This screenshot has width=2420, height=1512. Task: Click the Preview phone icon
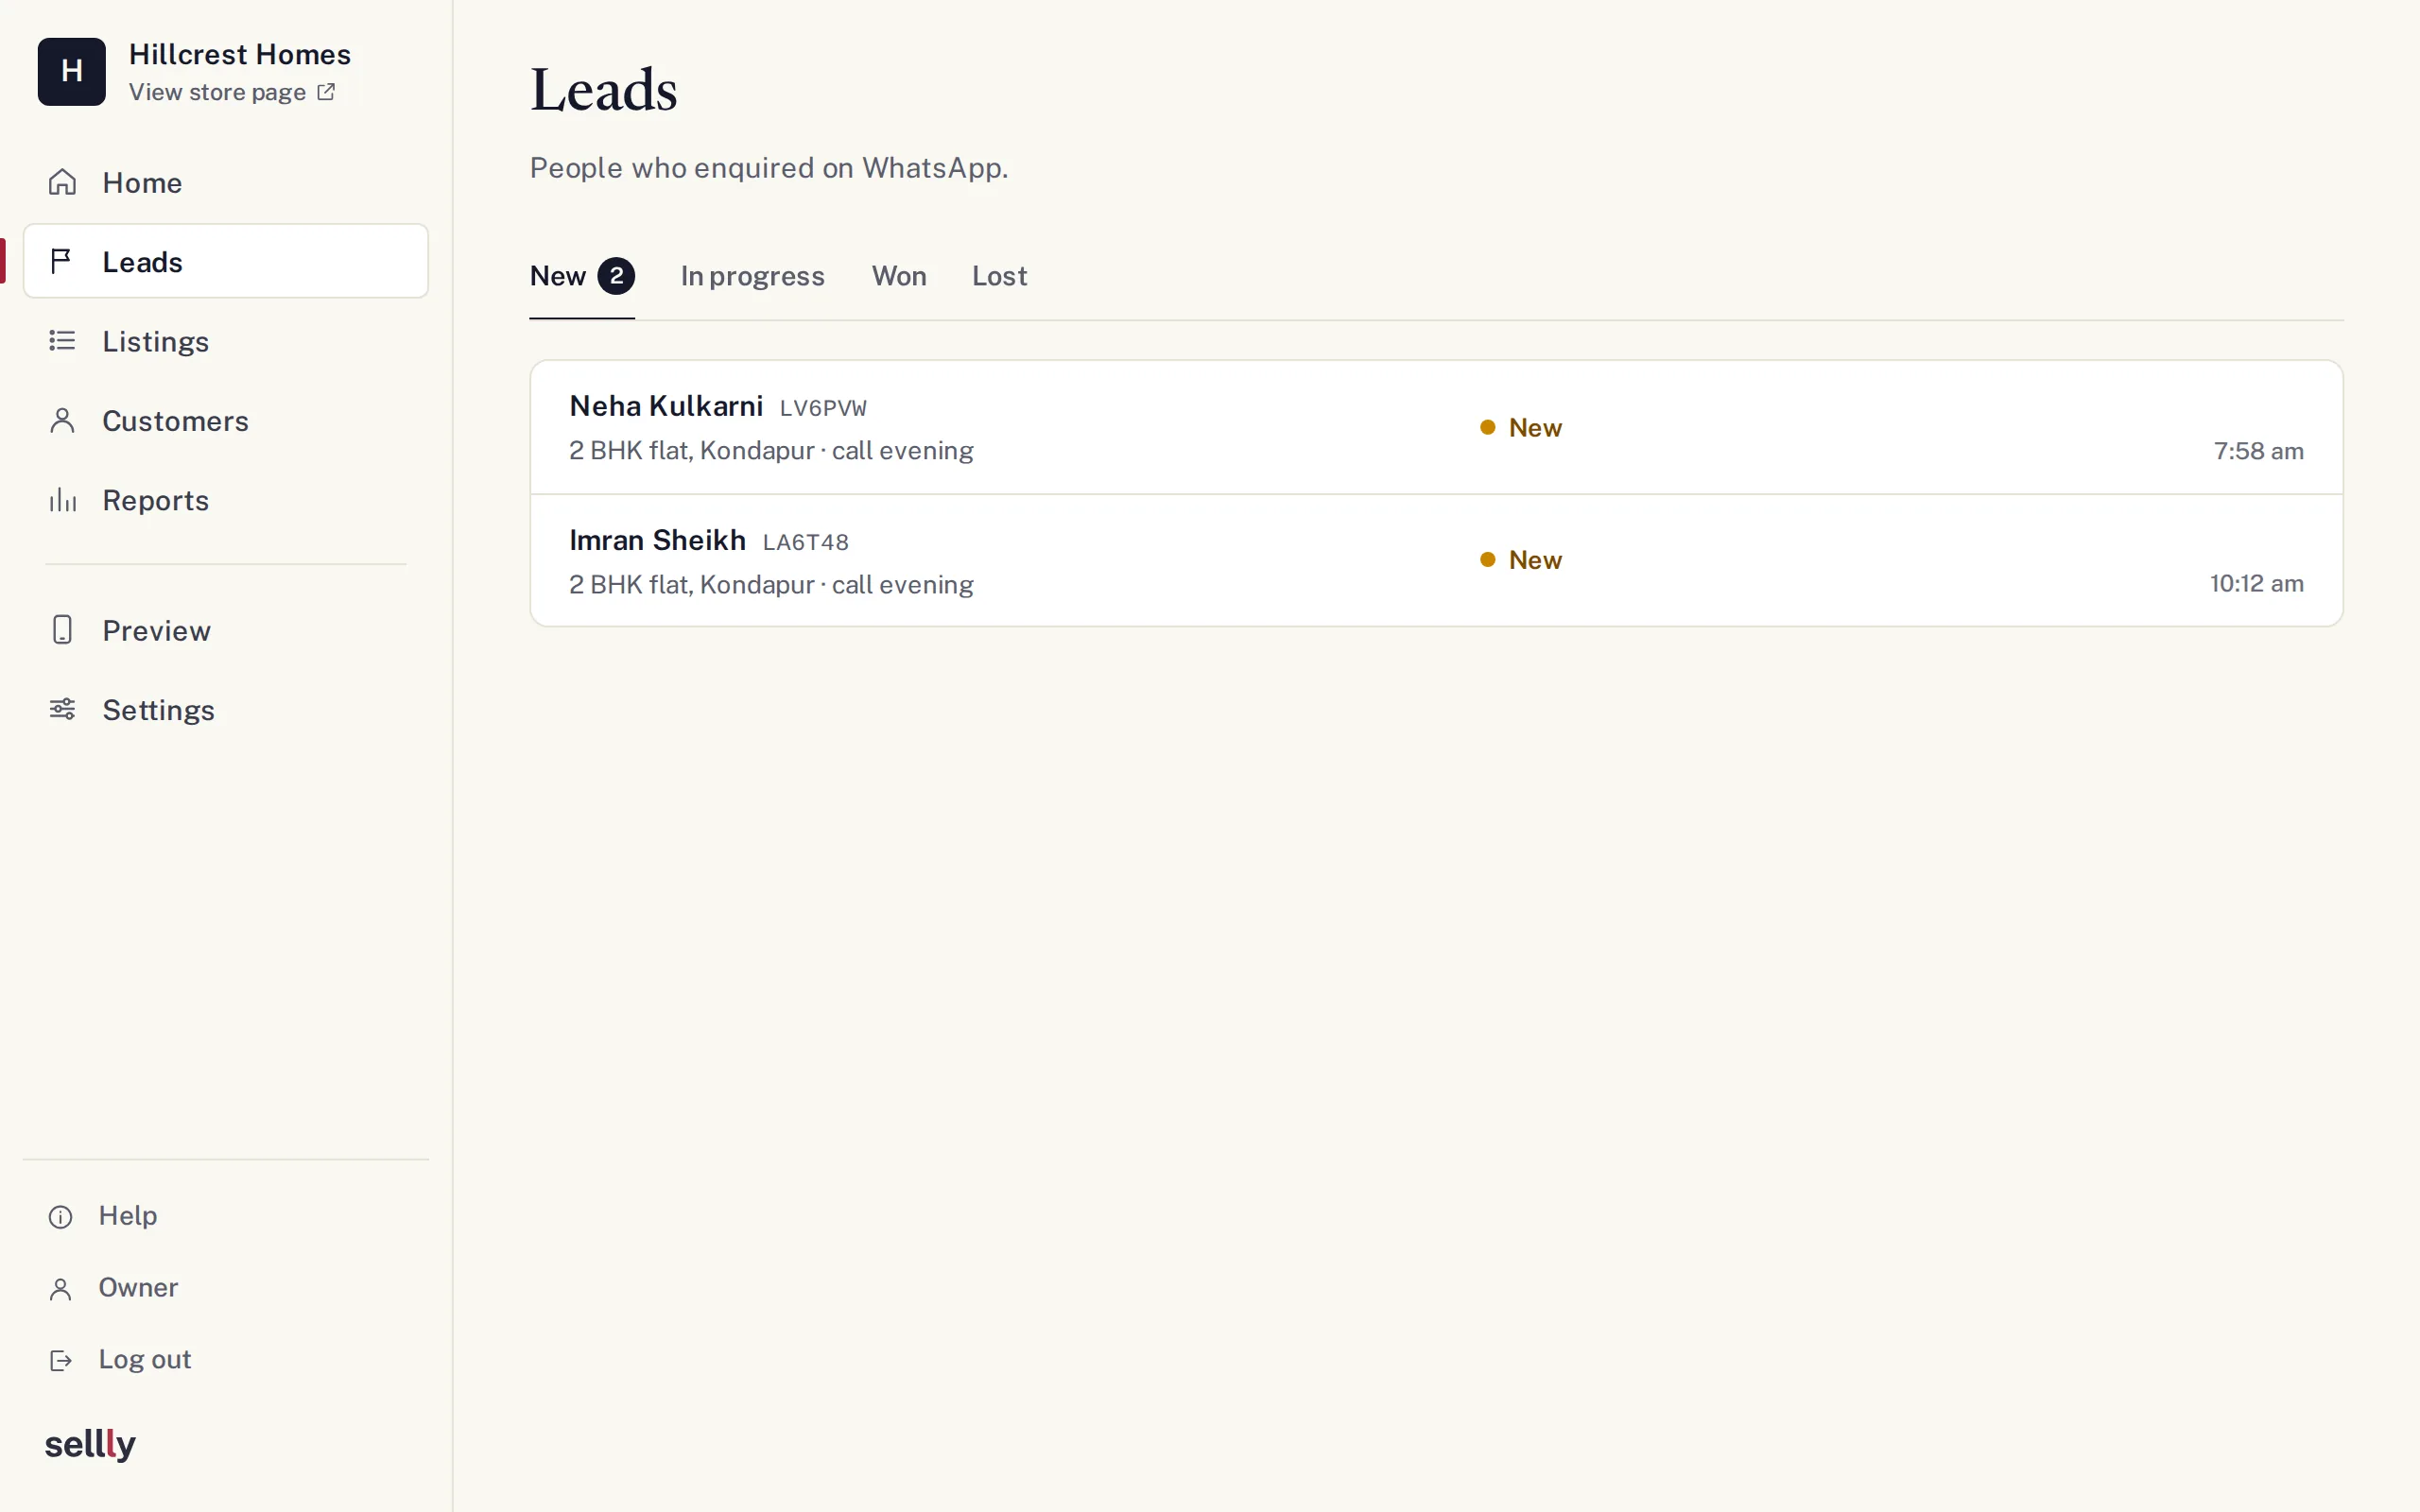click(62, 630)
